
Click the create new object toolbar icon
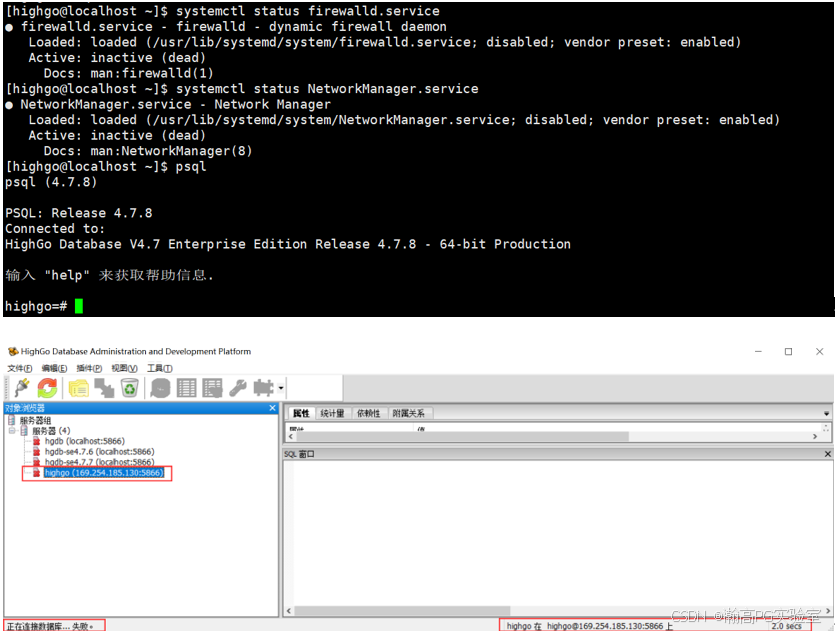tap(104, 388)
